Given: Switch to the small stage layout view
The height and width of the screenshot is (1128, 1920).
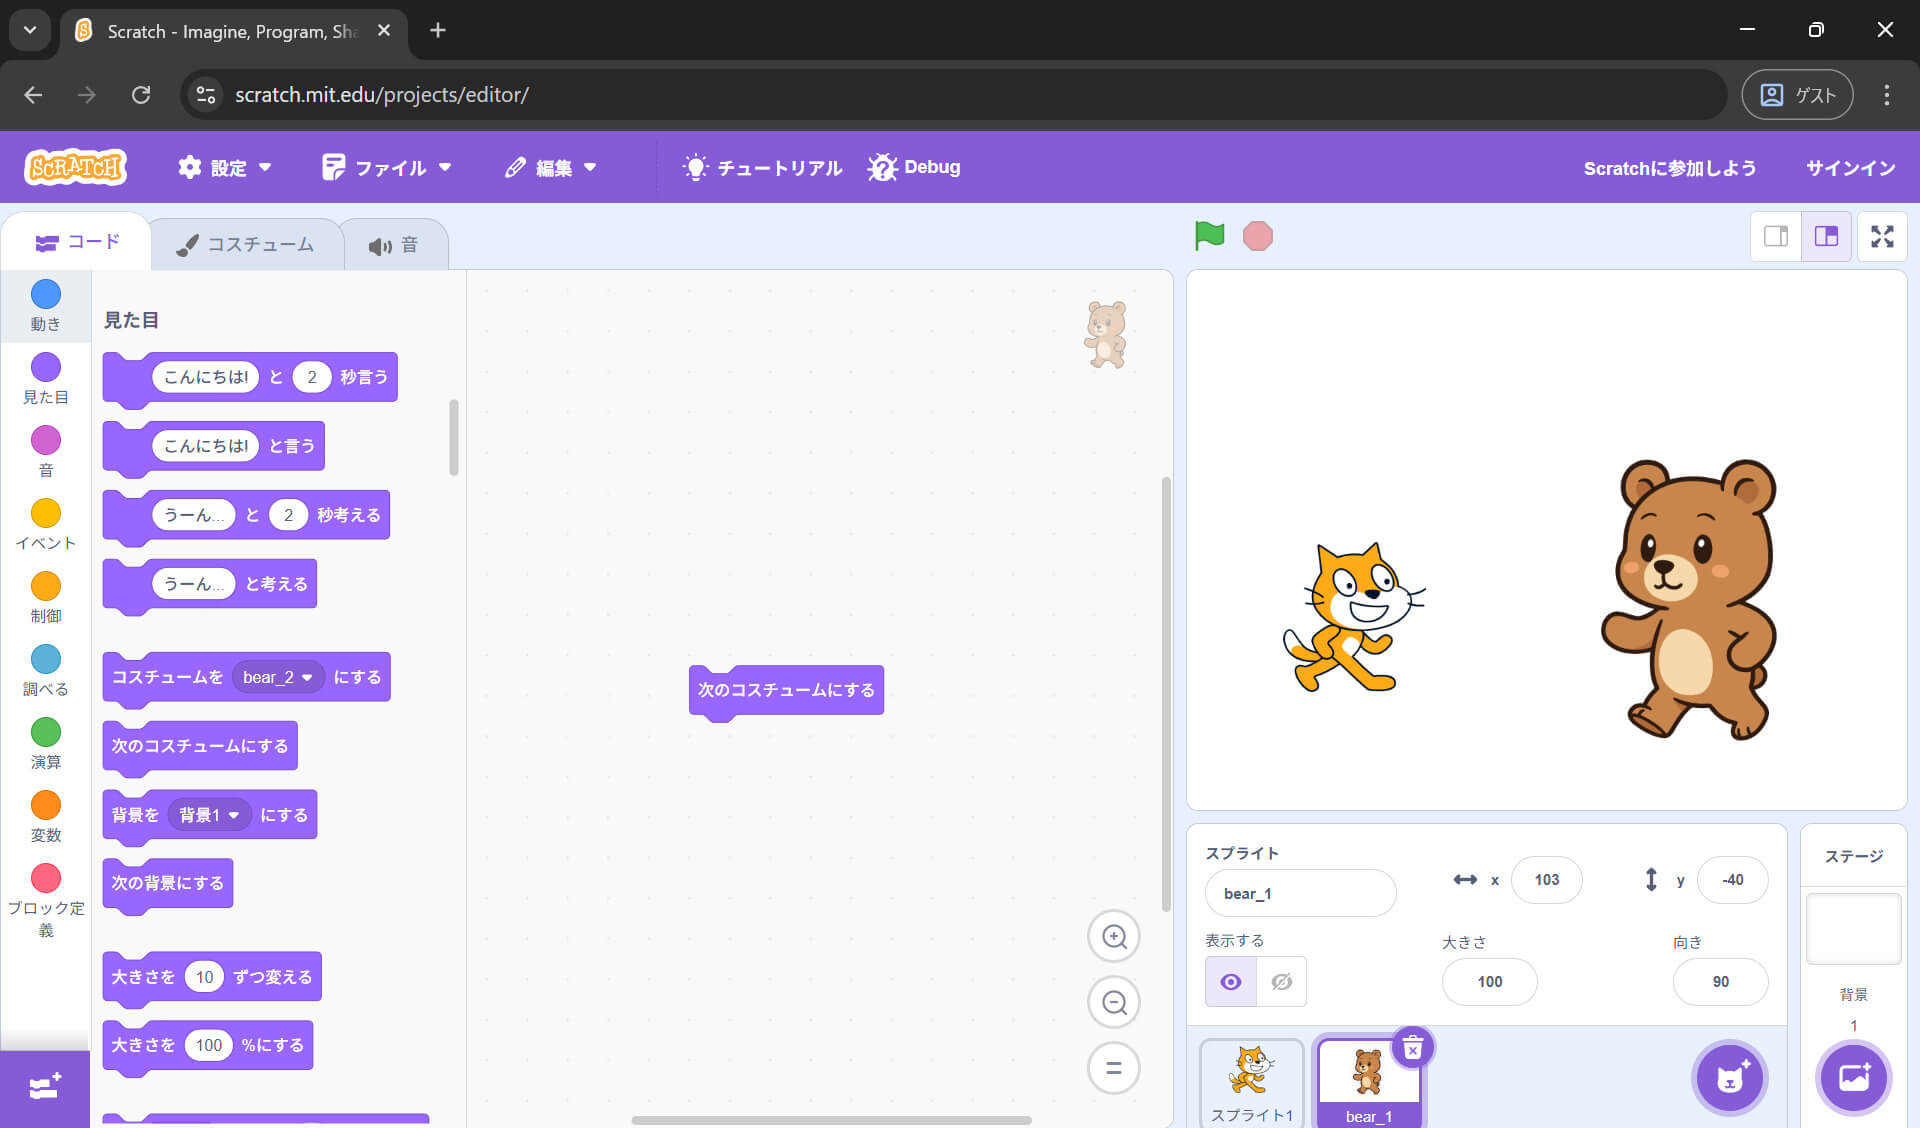Looking at the screenshot, I should click(1776, 236).
